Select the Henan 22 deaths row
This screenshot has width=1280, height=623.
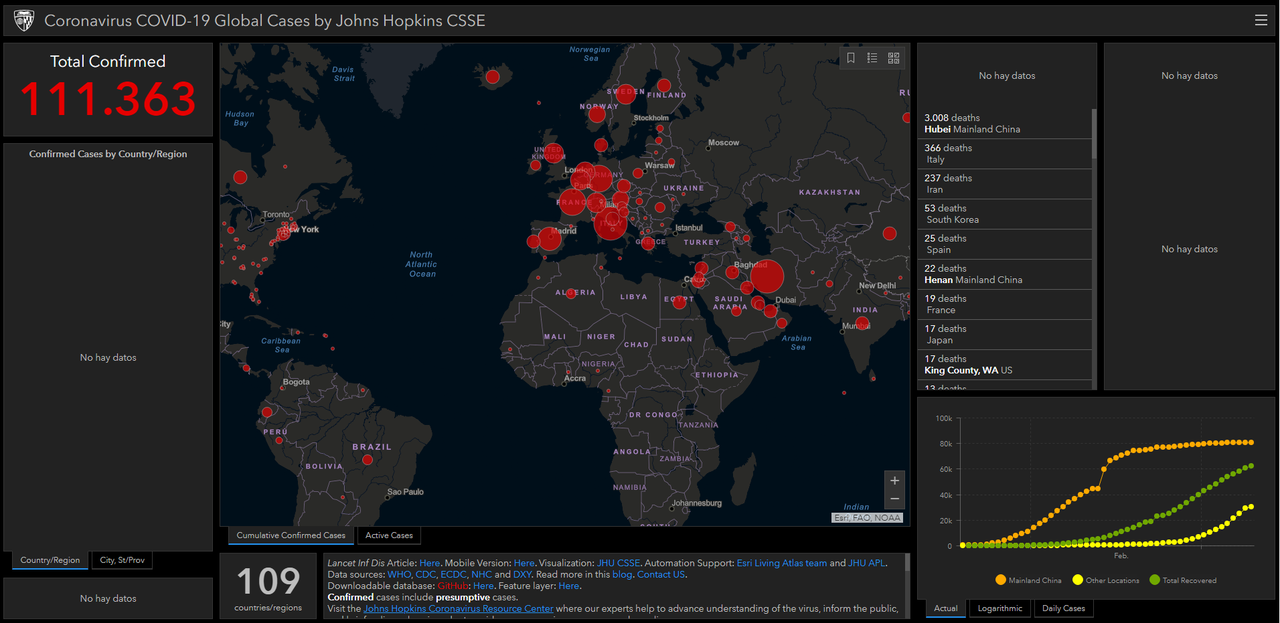click(x=1004, y=274)
